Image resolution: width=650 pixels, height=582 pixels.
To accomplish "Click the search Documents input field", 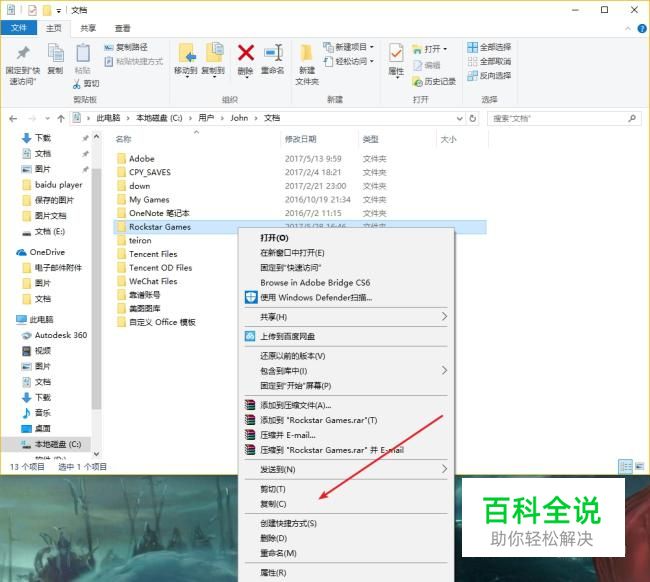I will click(x=563, y=119).
